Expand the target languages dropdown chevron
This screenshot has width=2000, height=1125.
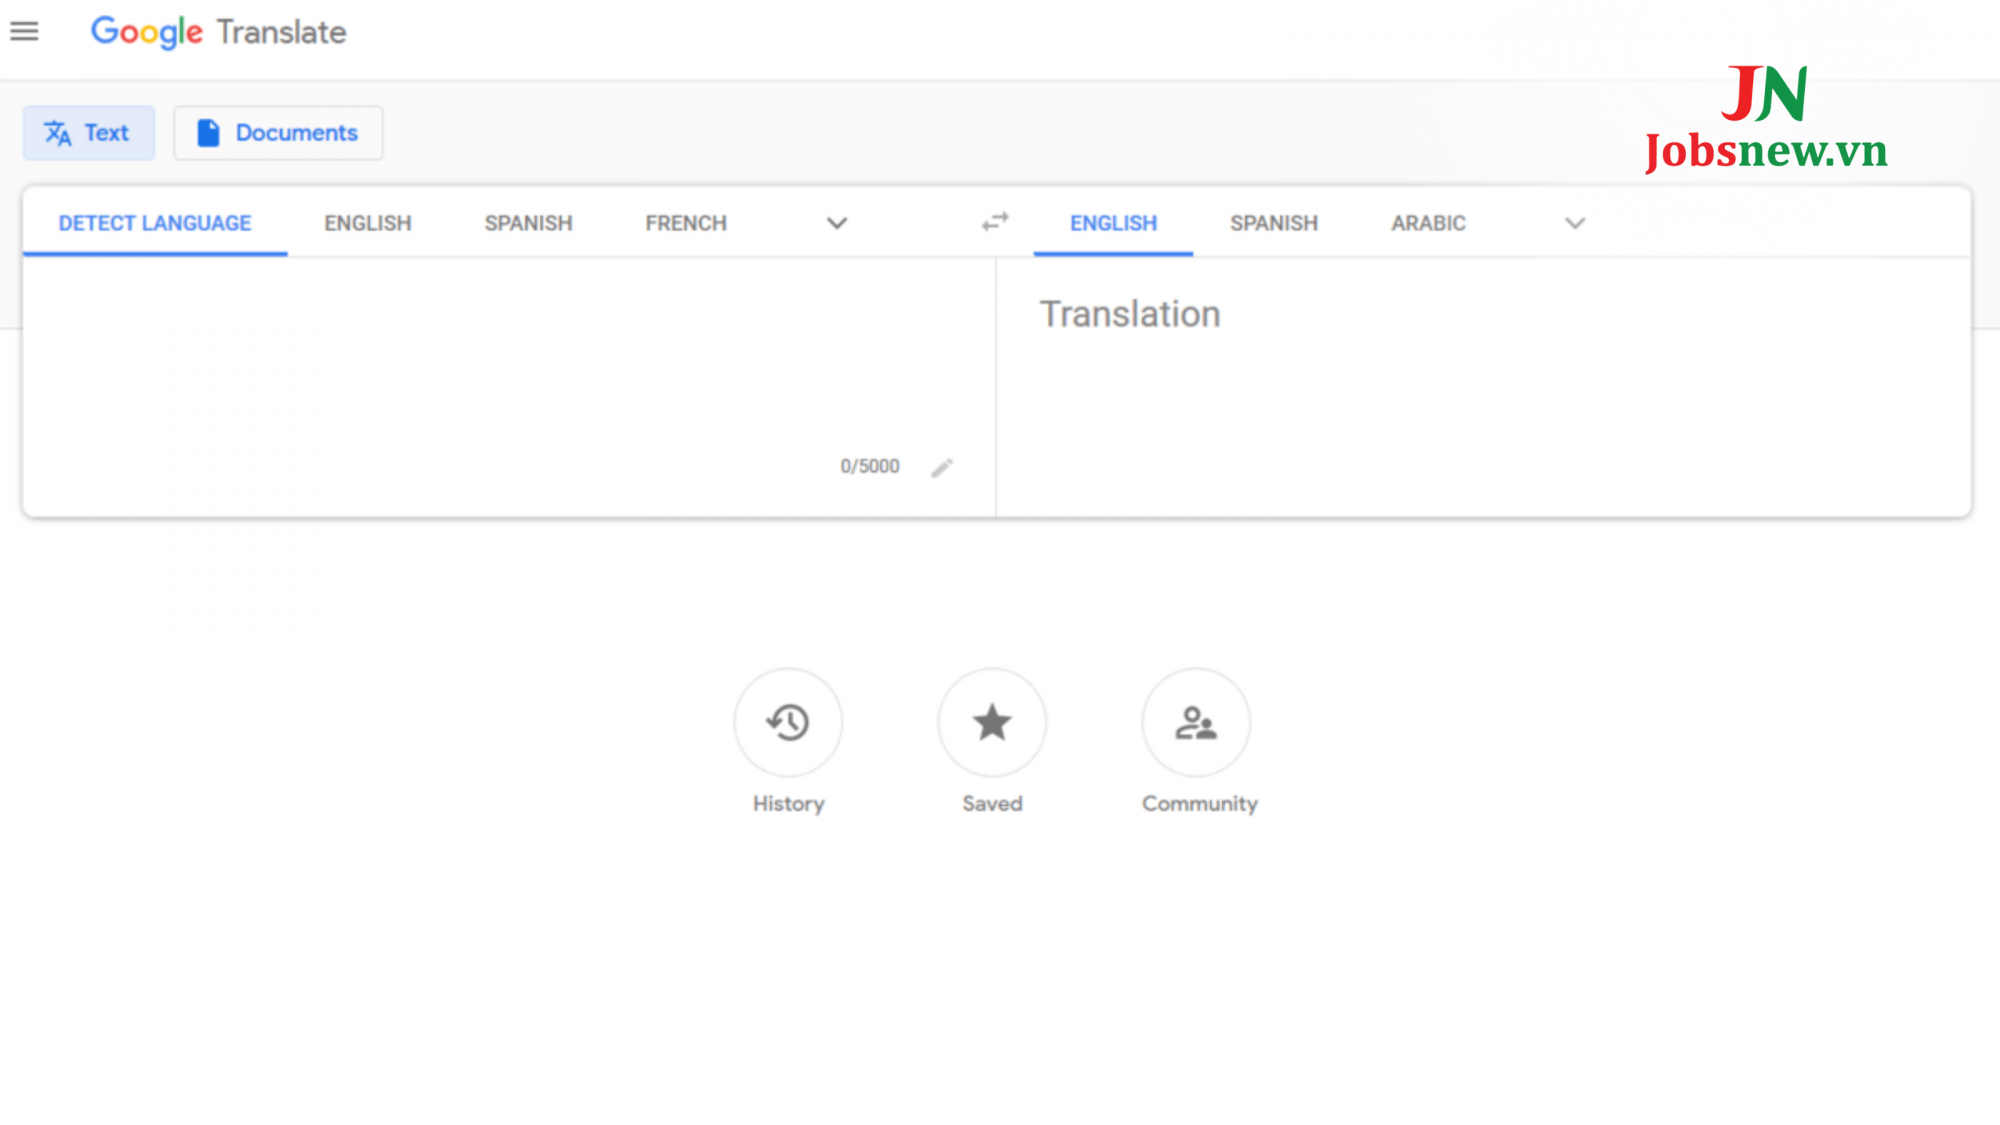coord(1575,223)
